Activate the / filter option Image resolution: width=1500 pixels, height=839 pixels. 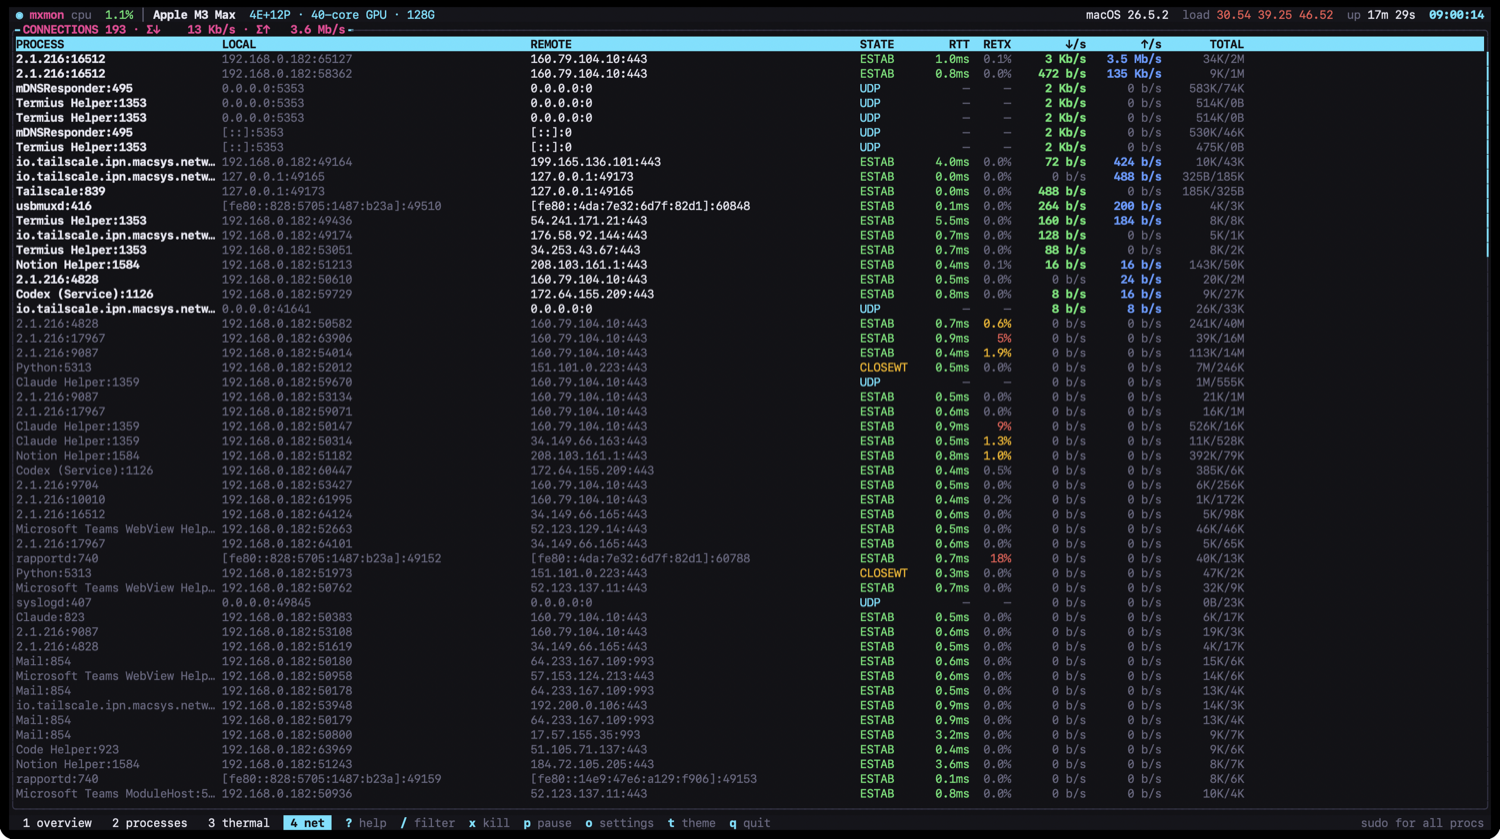(428, 823)
